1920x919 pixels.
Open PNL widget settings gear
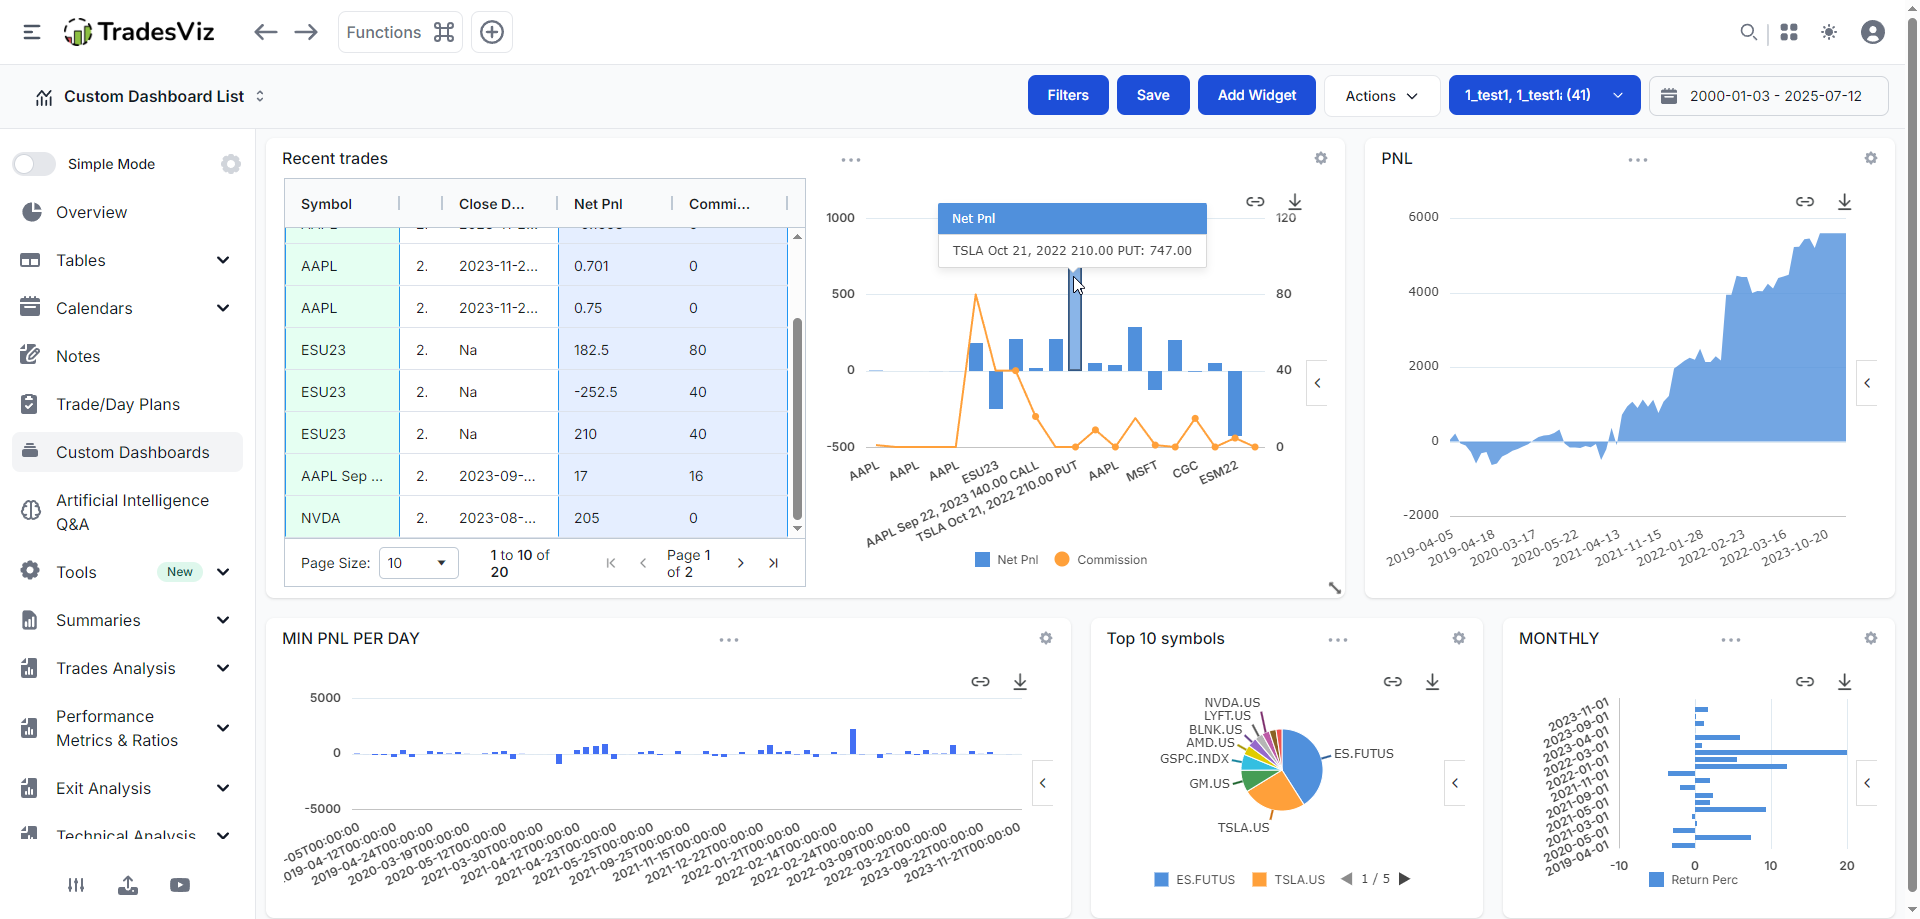[x=1871, y=158]
